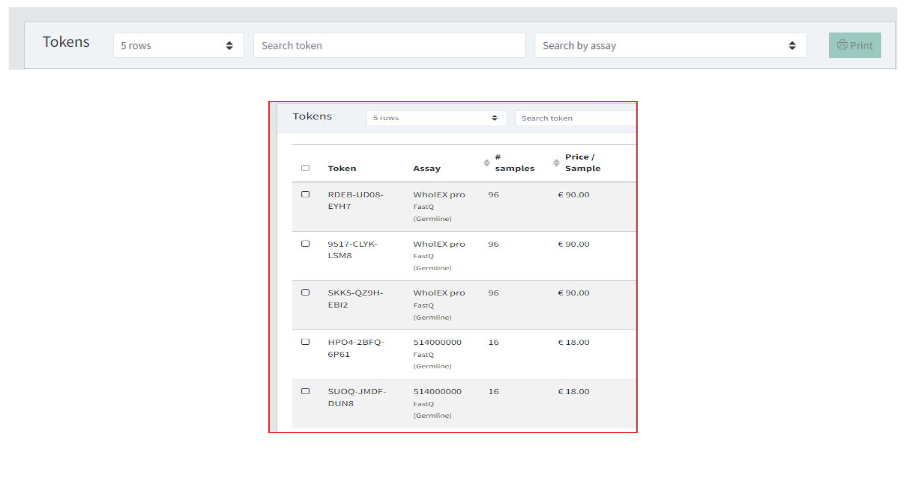Check the HPO4-2BFQ-6P61 row checkbox
906x484 pixels.
(x=305, y=342)
